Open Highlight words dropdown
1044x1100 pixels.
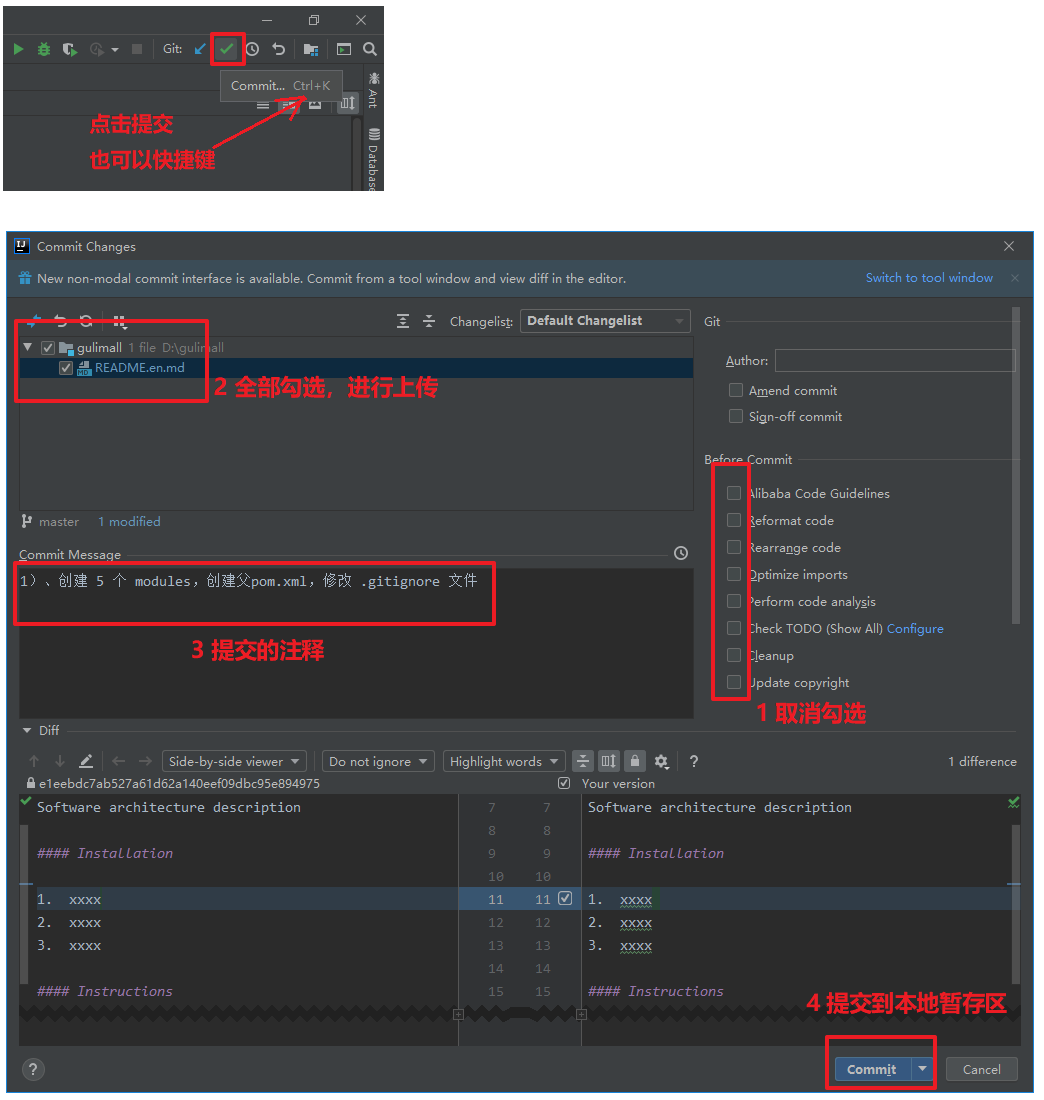coord(504,761)
